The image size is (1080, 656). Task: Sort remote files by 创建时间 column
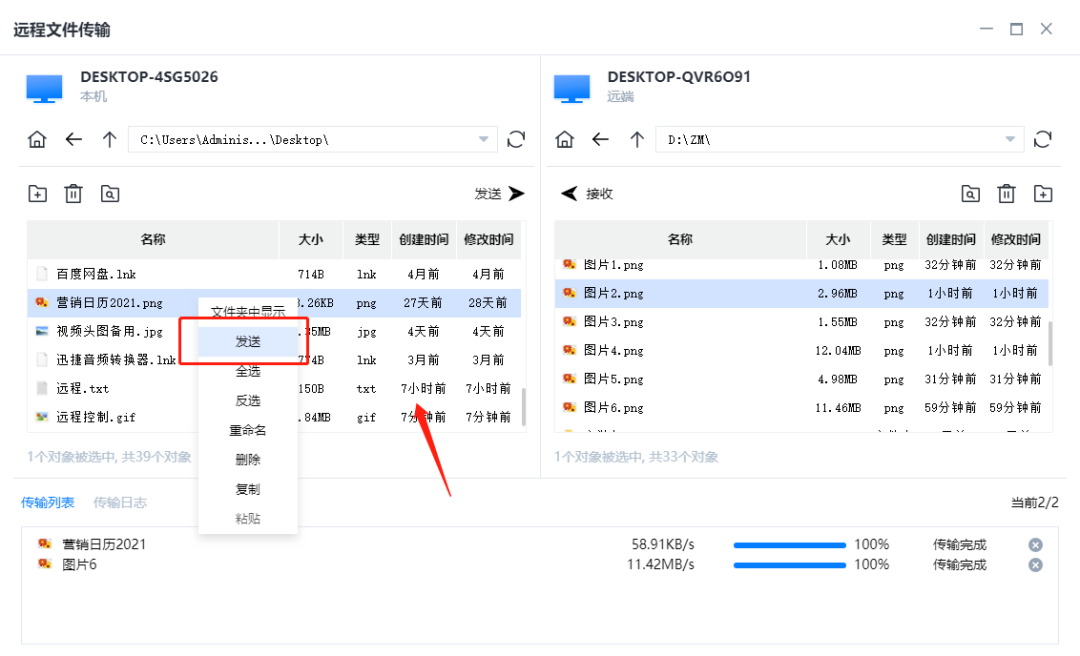[951, 239]
